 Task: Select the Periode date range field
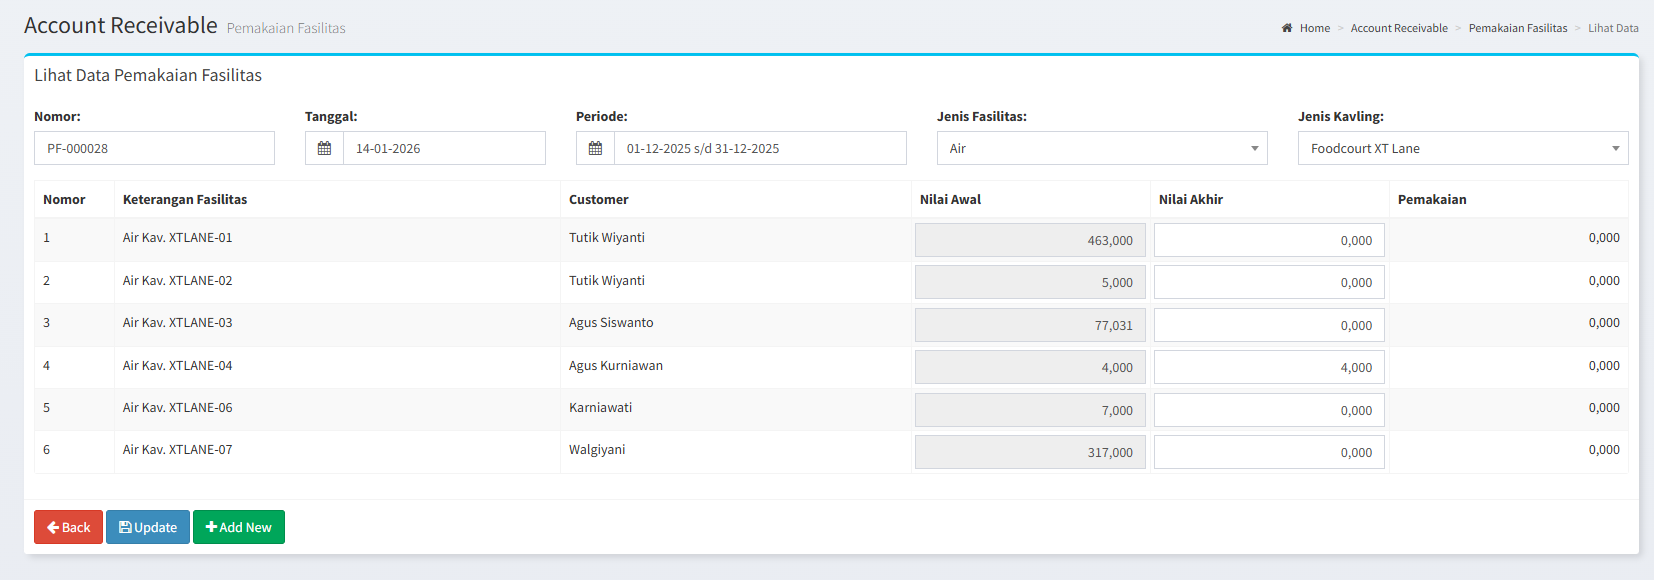pos(759,148)
